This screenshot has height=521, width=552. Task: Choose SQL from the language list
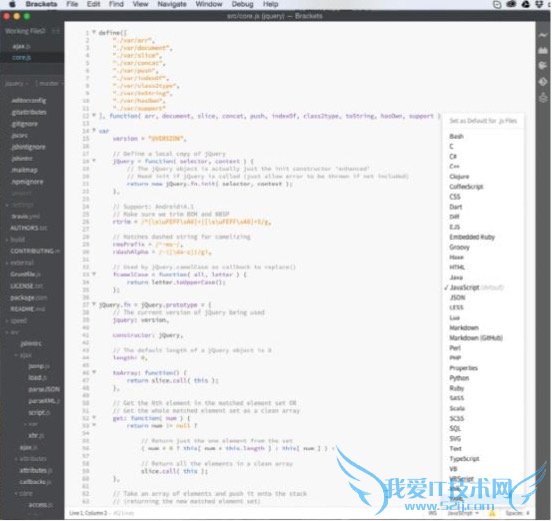pos(455,428)
